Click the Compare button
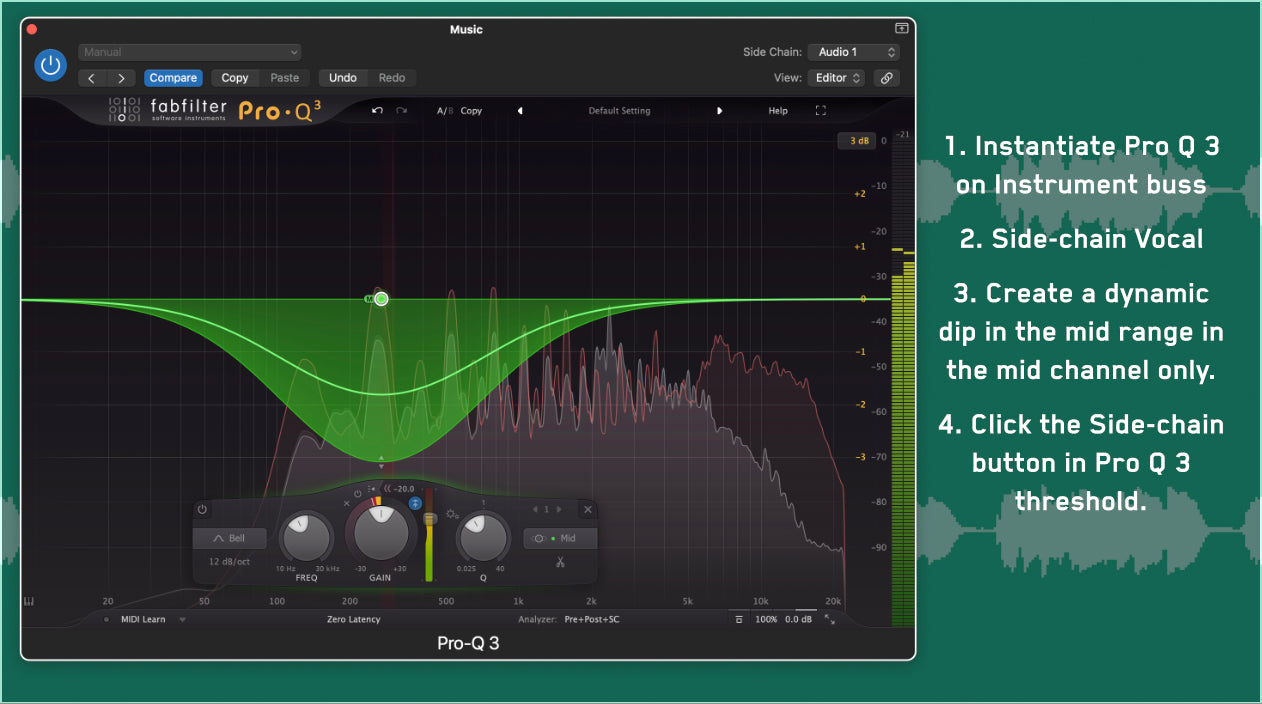Image resolution: width=1262 pixels, height=704 pixels. click(173, 78)
